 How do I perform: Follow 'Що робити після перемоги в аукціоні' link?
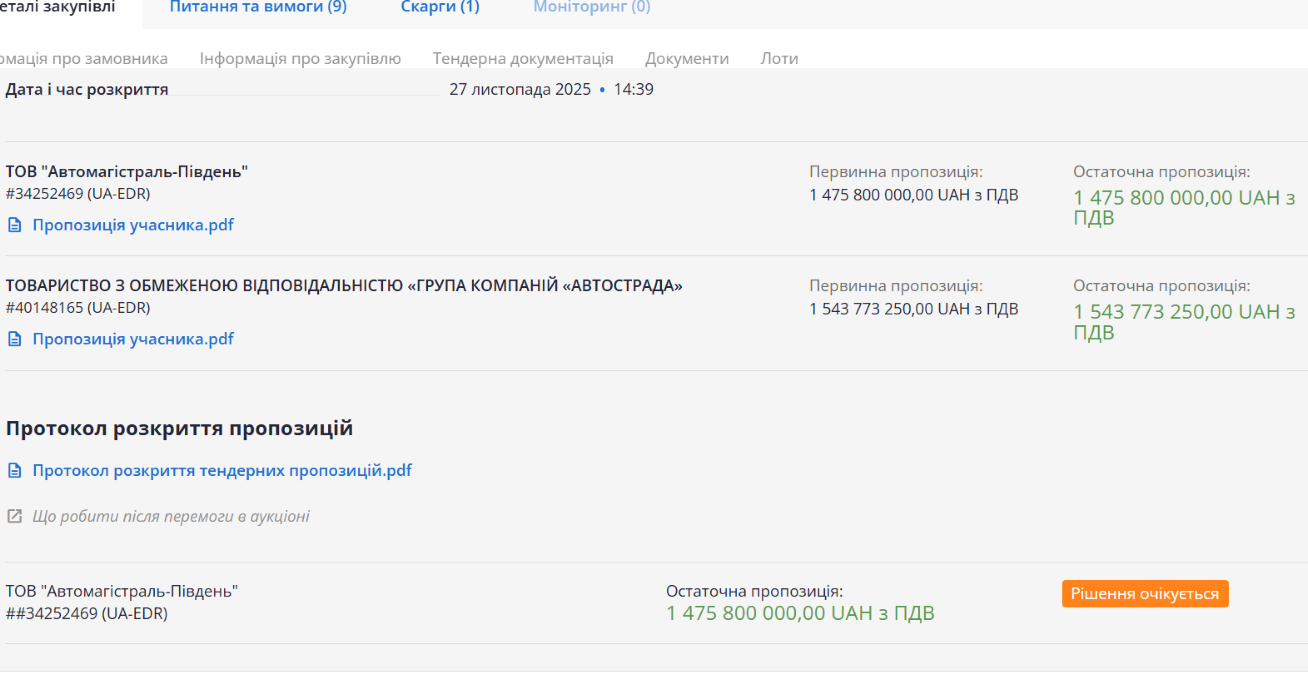[171, 517]
